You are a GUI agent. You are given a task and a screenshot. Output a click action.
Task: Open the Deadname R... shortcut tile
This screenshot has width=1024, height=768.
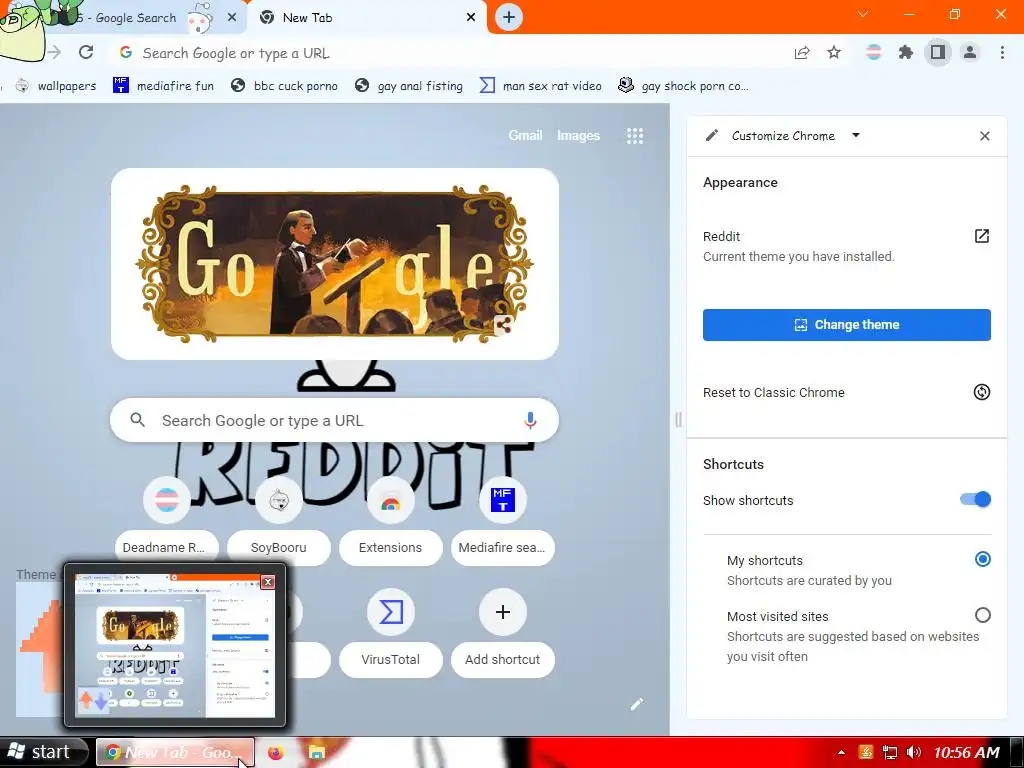pos(167,522)
